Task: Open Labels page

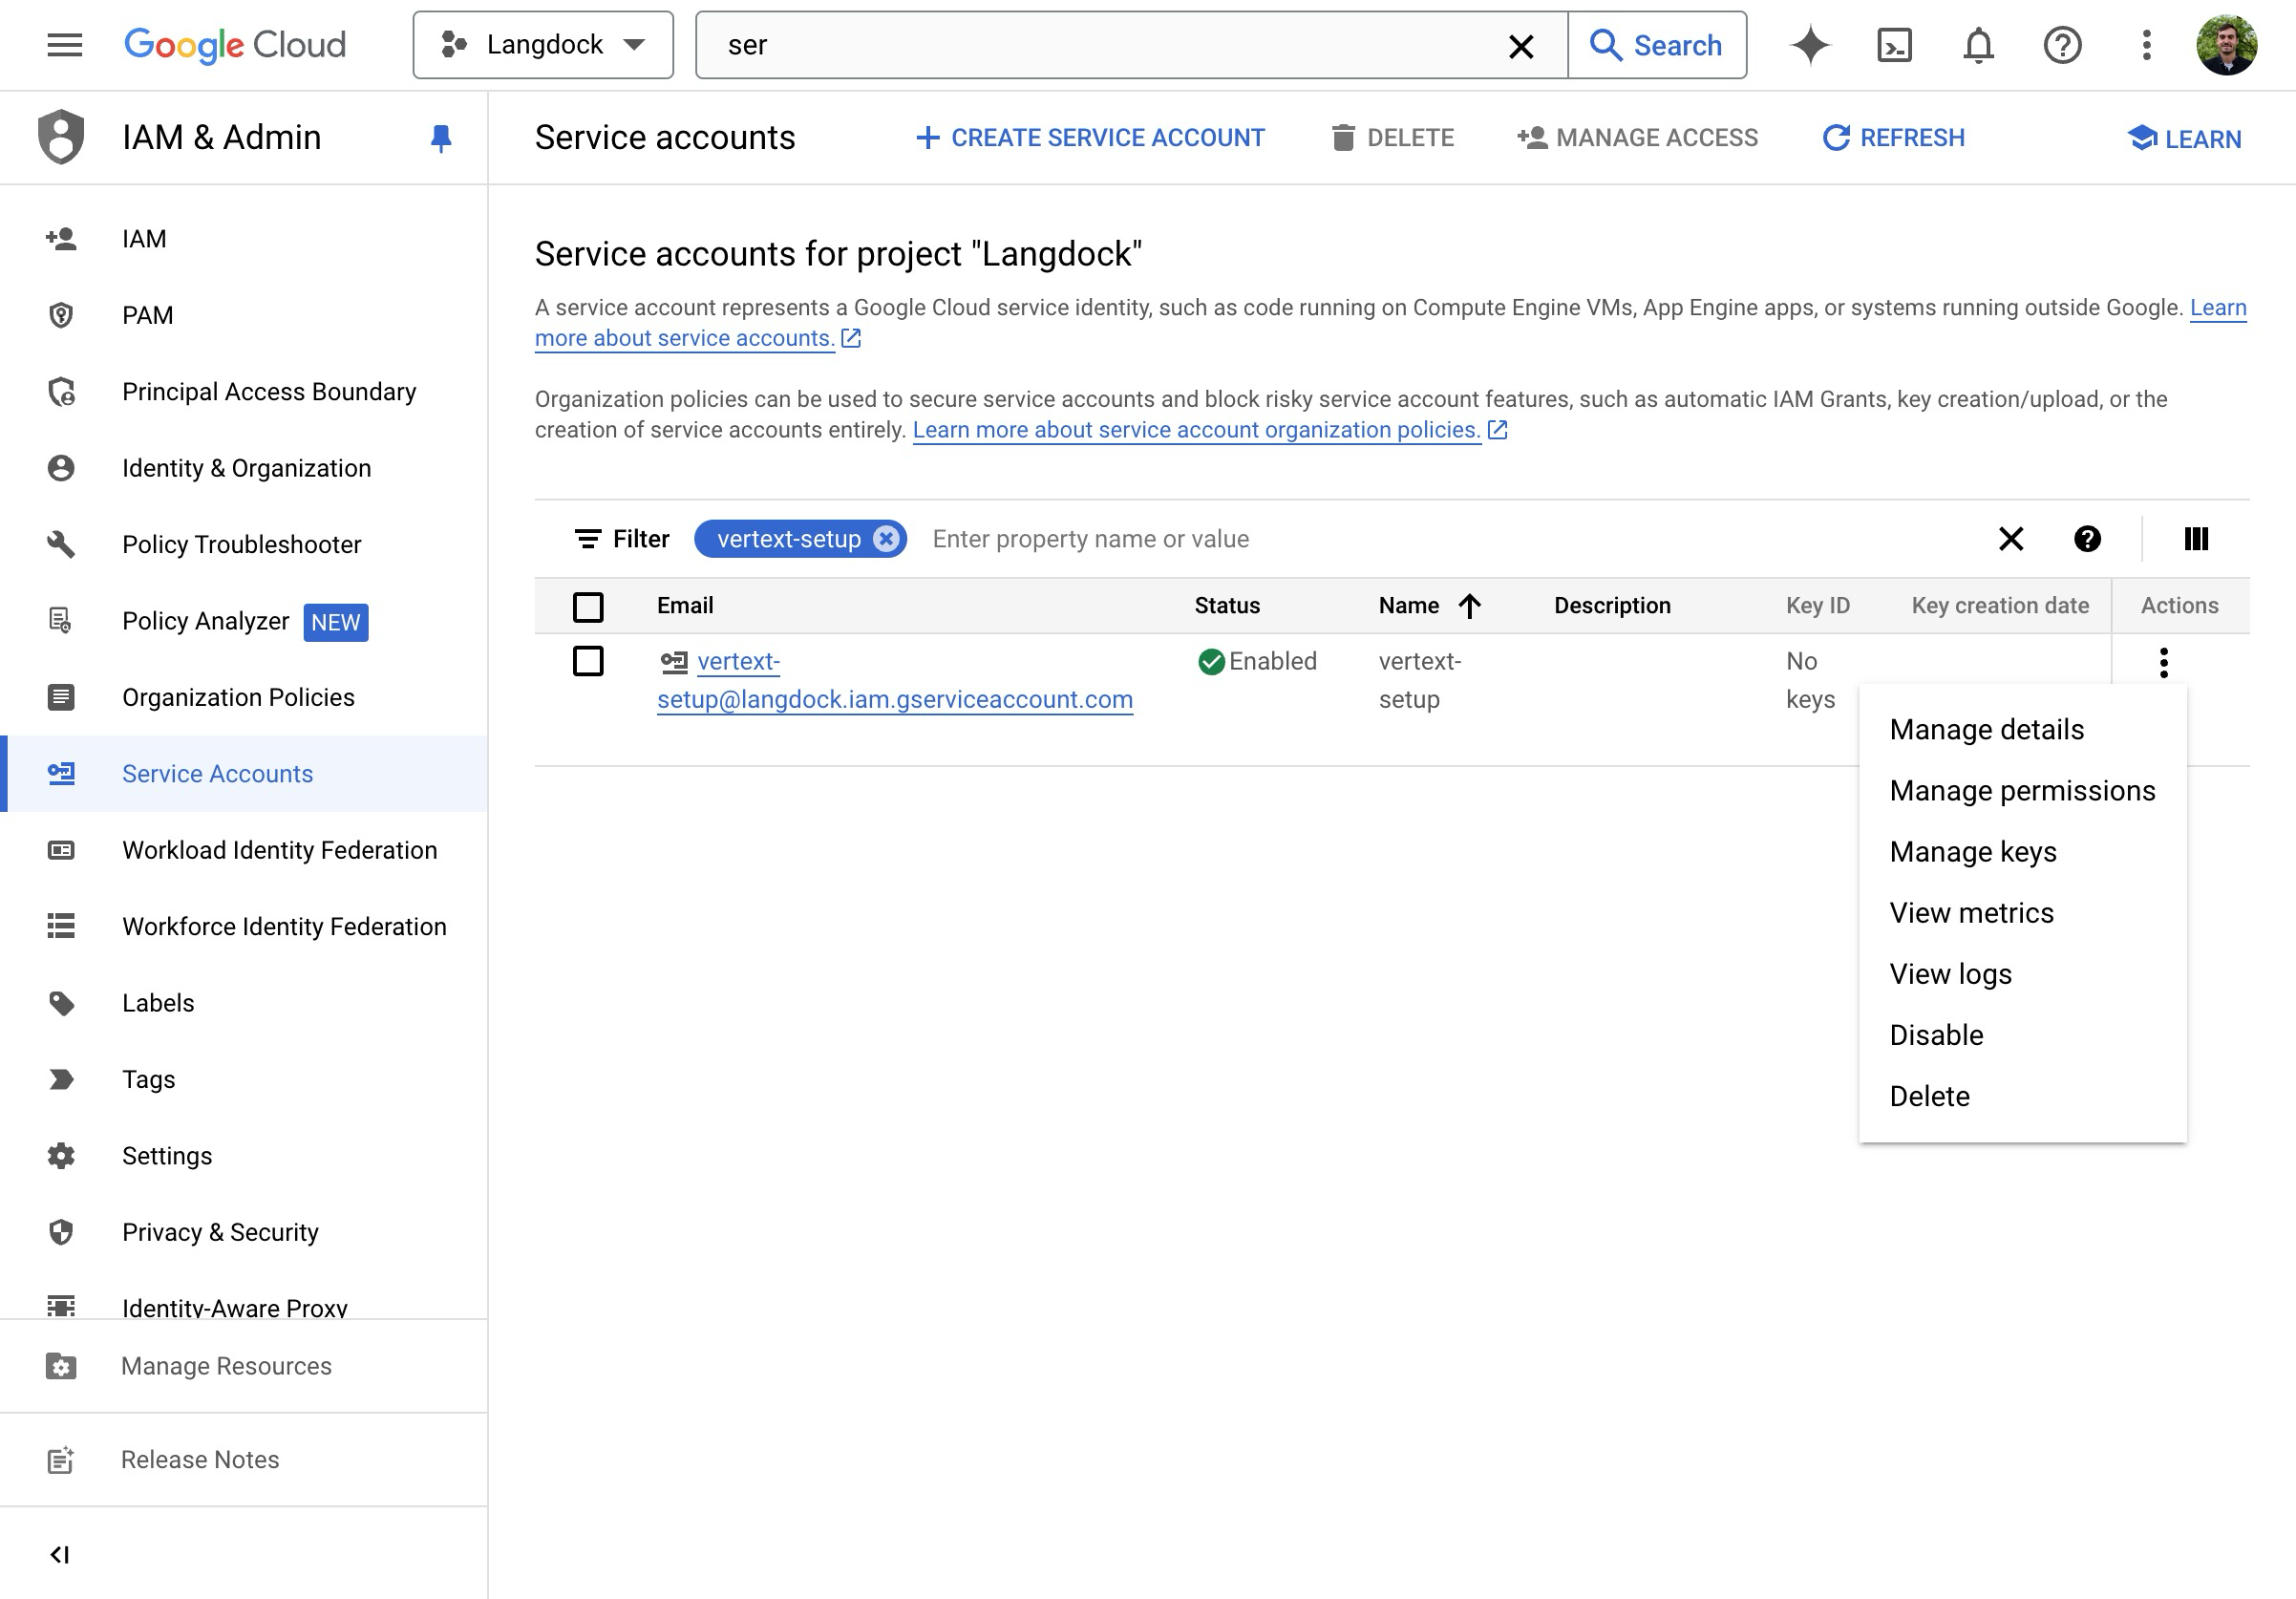Action: click(x=244, y=1003)
